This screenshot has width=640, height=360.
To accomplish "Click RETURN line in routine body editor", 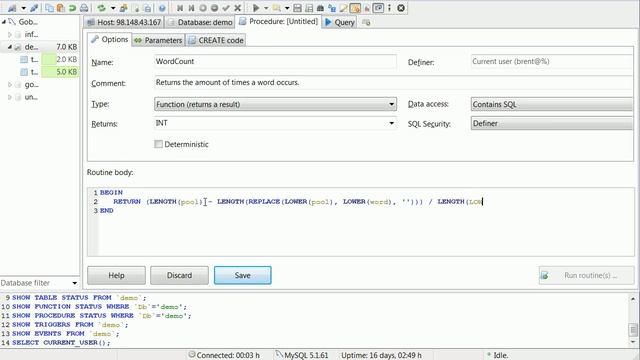I will pos(298,202).
